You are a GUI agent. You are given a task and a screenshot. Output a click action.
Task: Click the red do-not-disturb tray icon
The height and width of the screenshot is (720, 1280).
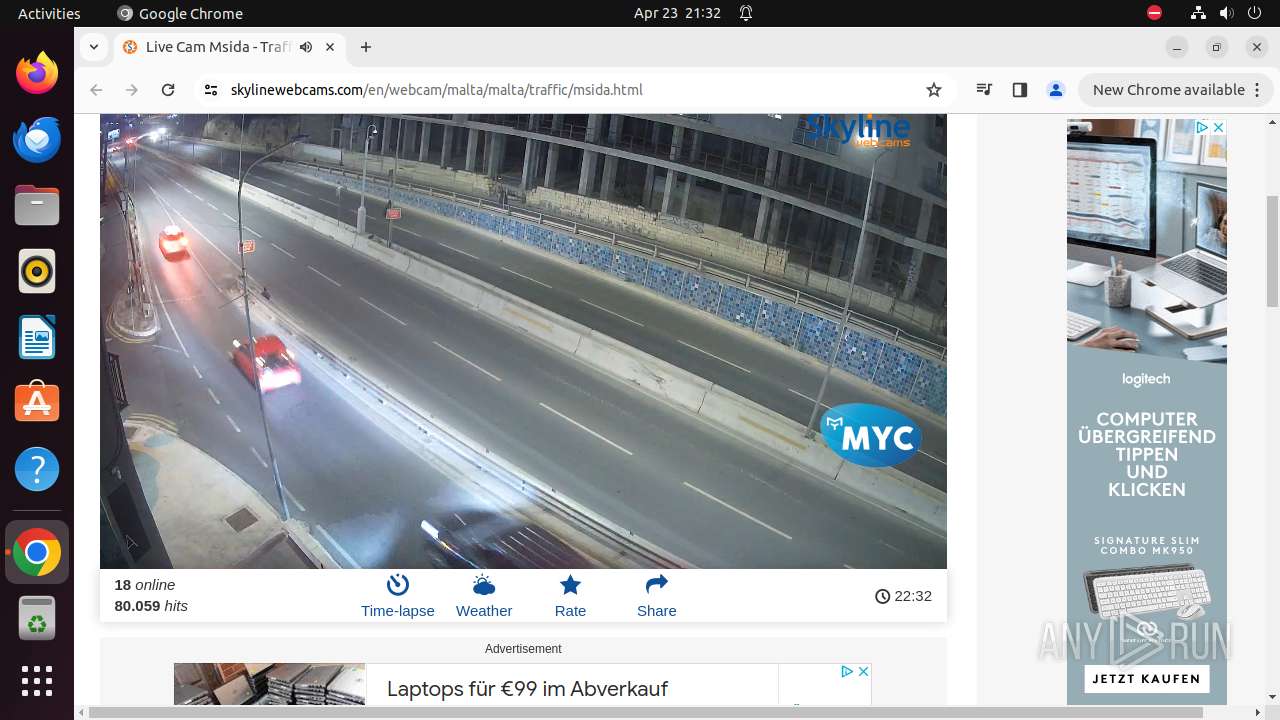(x=1154, y=13)
